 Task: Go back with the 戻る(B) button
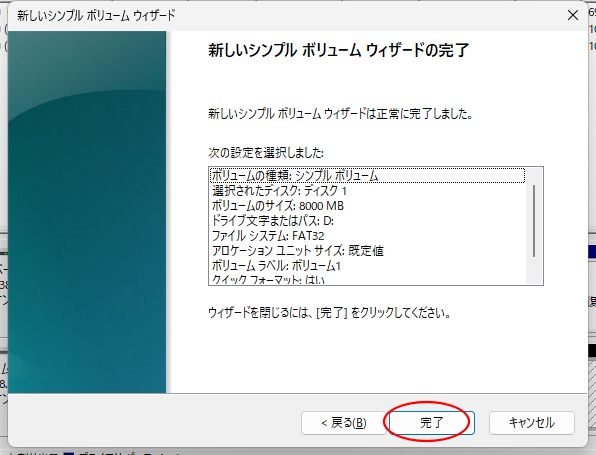pyautogui.click(x=344, y=423)
